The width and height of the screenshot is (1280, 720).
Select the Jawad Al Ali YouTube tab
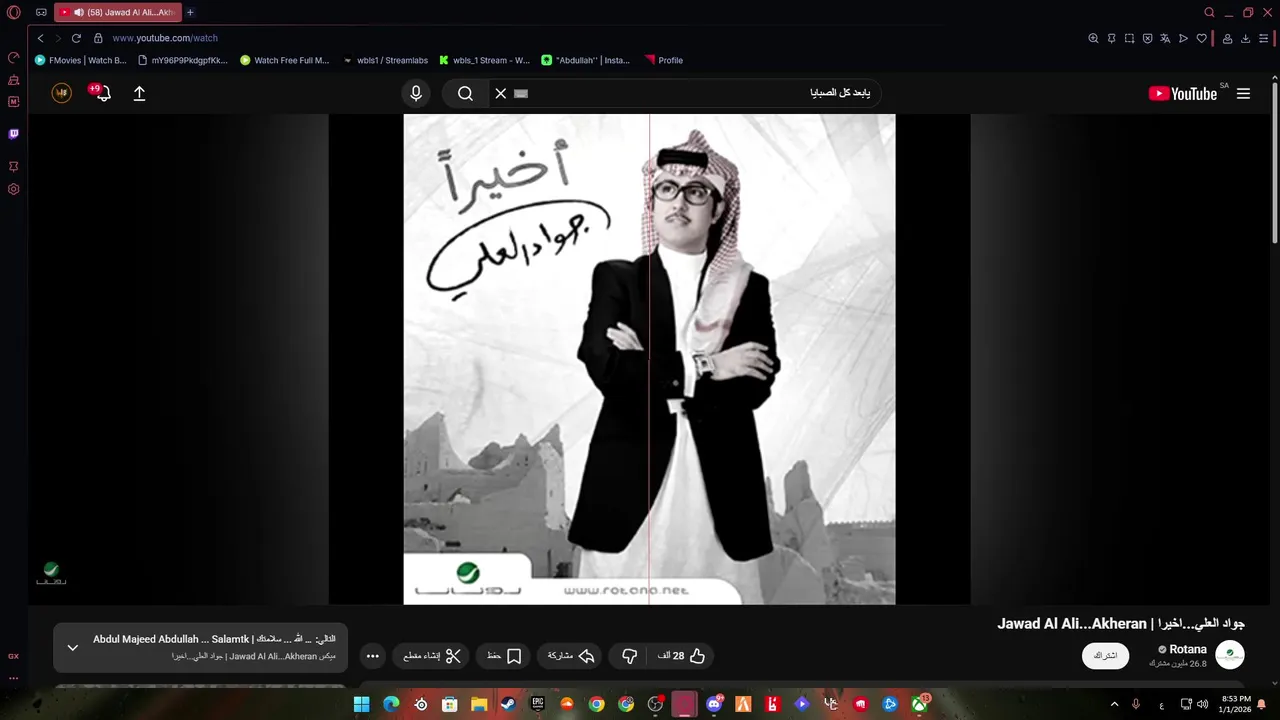click(118, 13)
